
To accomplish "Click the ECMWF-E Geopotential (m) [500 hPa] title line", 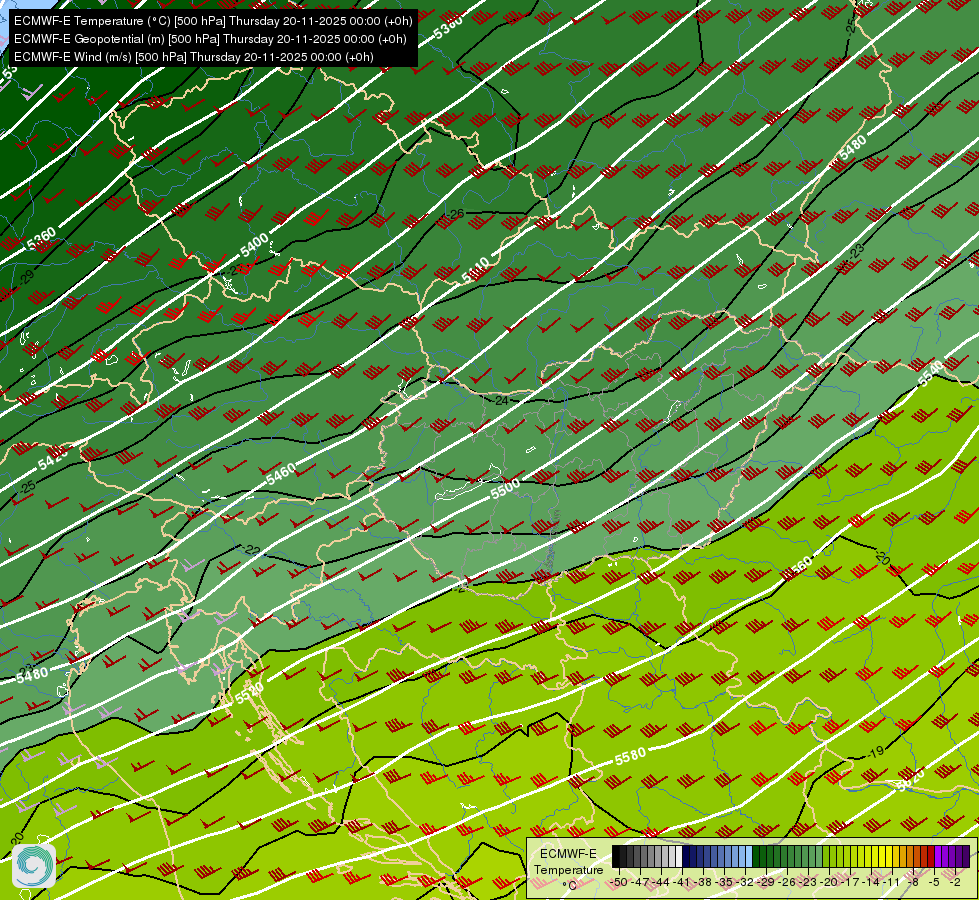I will (210, 39).
